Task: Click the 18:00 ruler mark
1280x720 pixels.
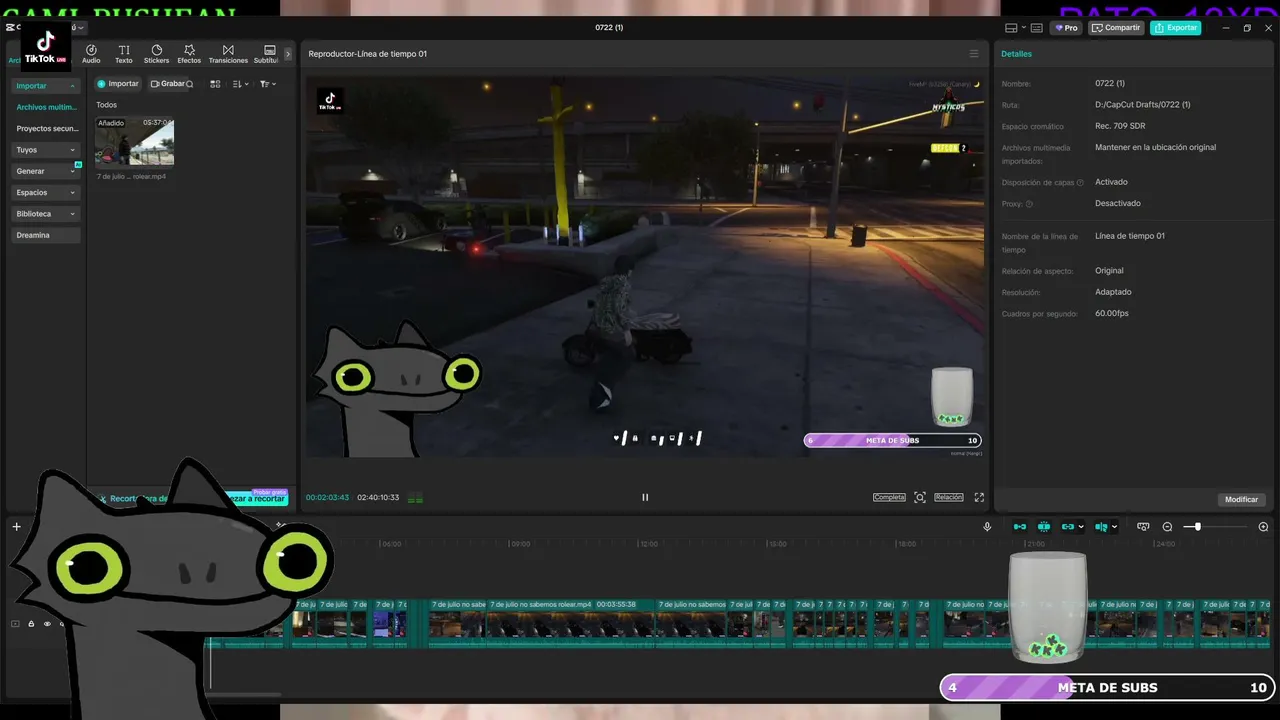Action: click(x=906, y=544)
